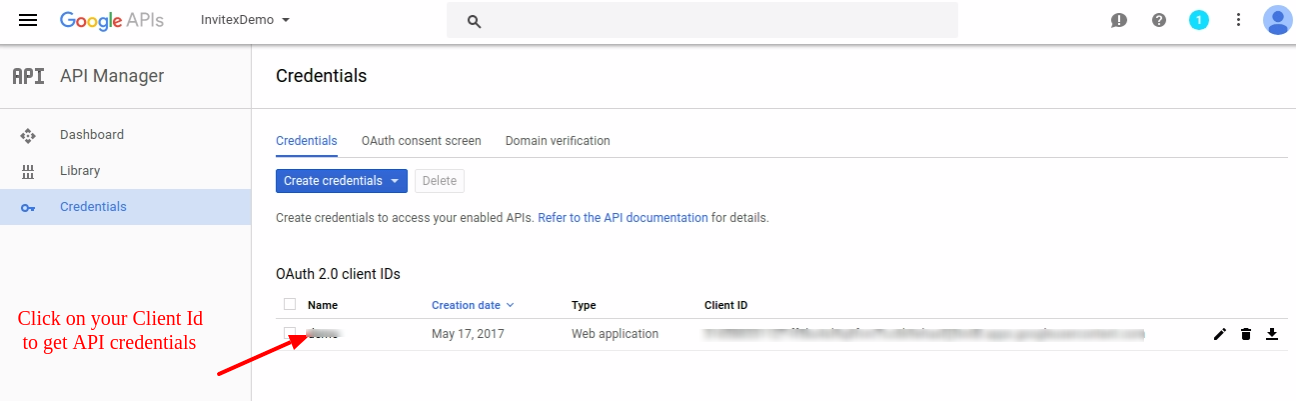Open the Refer to the API documentation link
Screen dimensions: 1296x401
point(622,217)
